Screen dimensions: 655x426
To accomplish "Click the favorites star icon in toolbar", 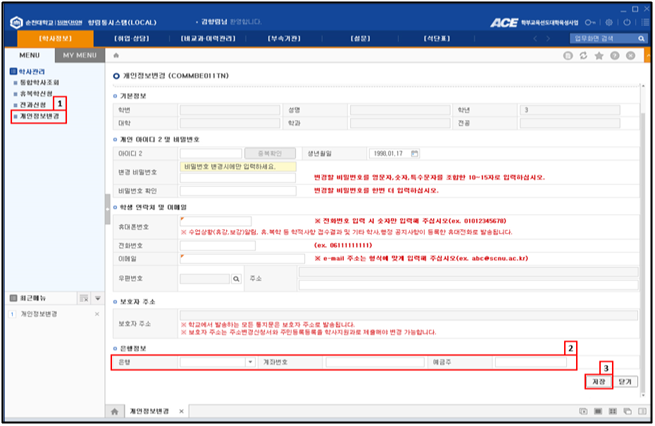I will [598, 57].
